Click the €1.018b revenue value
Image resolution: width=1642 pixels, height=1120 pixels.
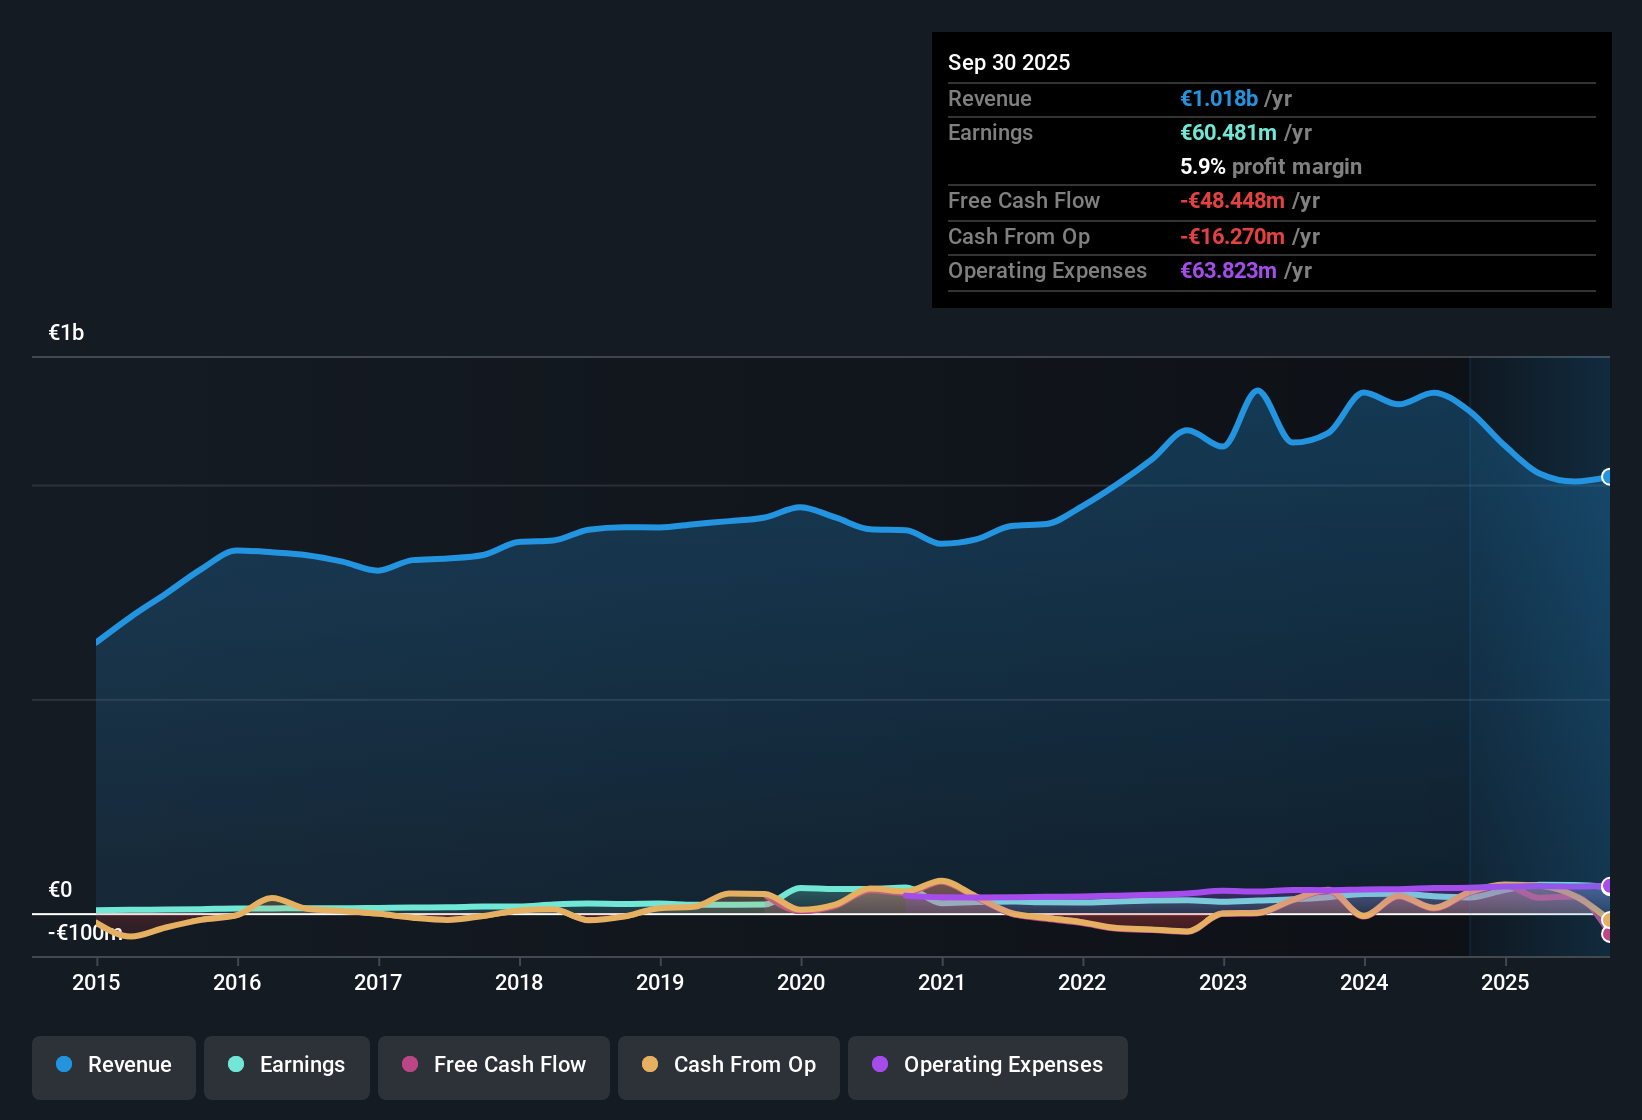pos(1218,98)
